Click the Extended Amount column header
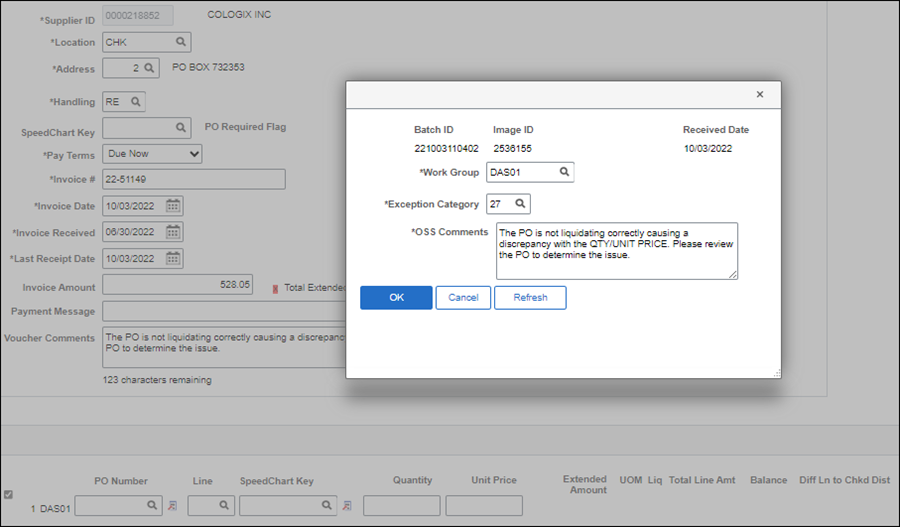This screenshot has width=900, height=527. [x=585, y=485]
